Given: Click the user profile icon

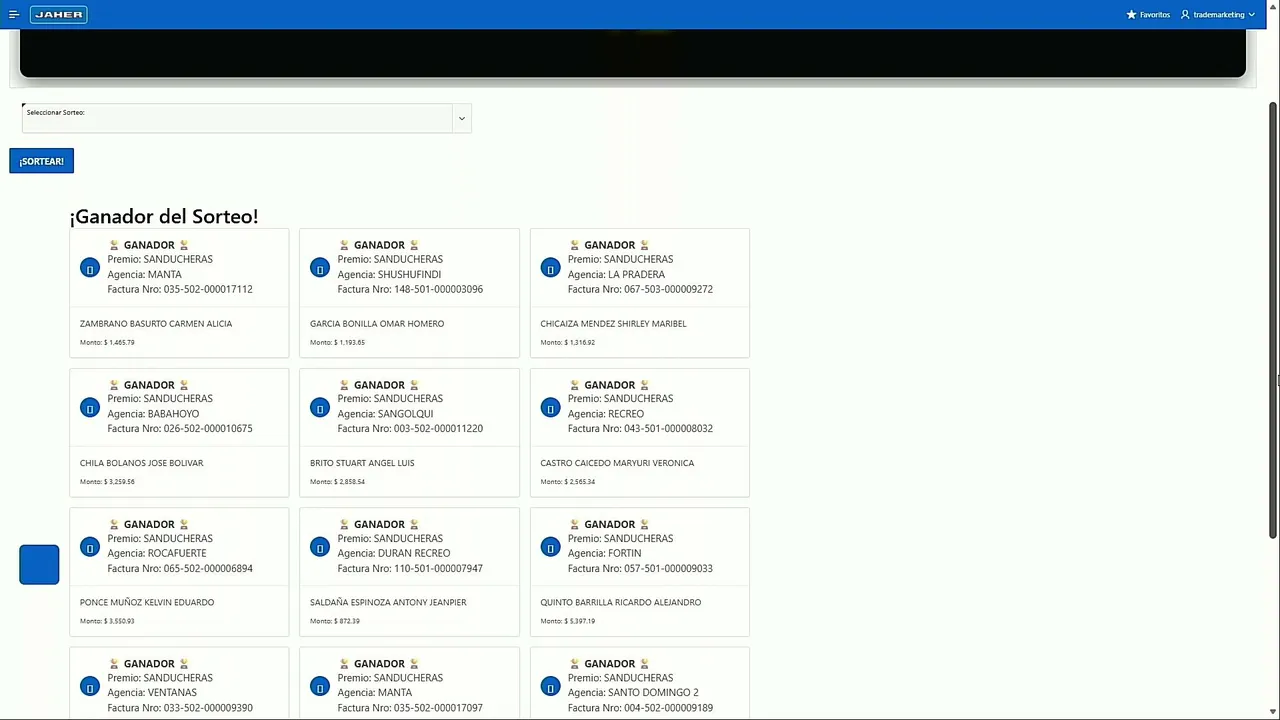Looking at the screenshot, I should (1185, 15).
